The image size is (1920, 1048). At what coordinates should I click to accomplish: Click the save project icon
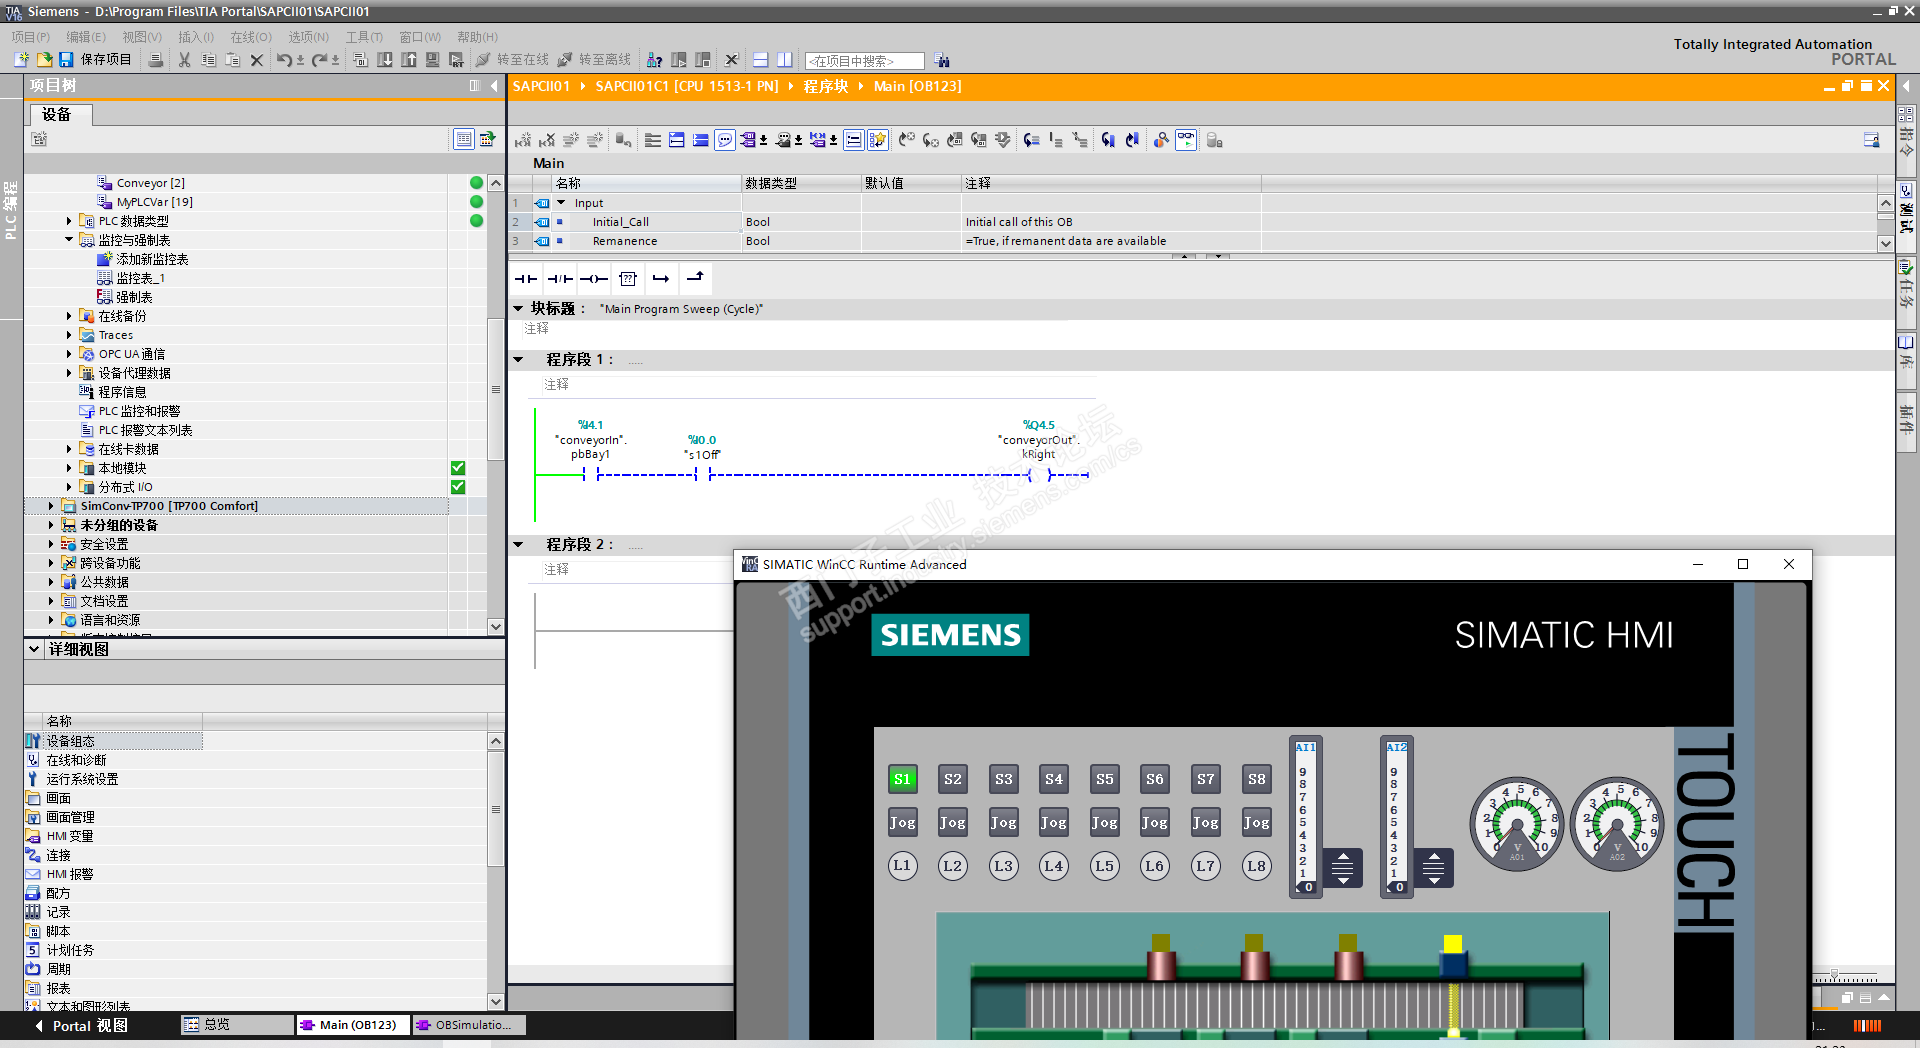[x=66, y=60]
